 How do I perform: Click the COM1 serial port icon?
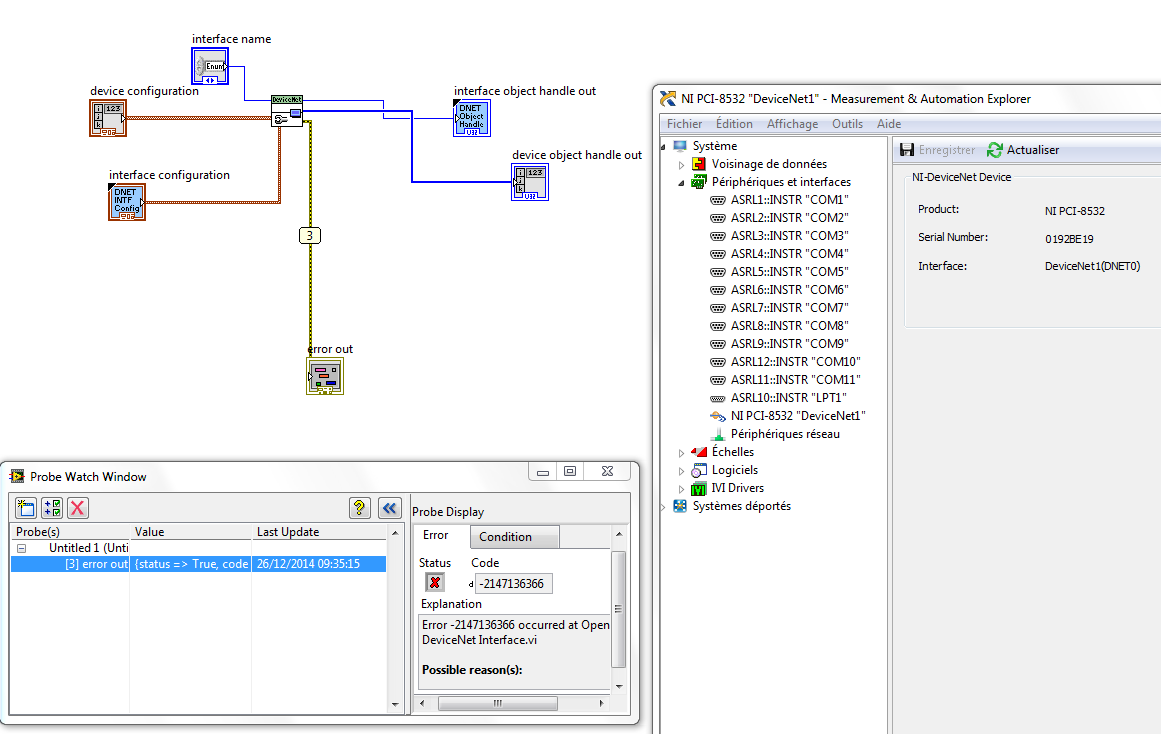click(x=717, y=200)
